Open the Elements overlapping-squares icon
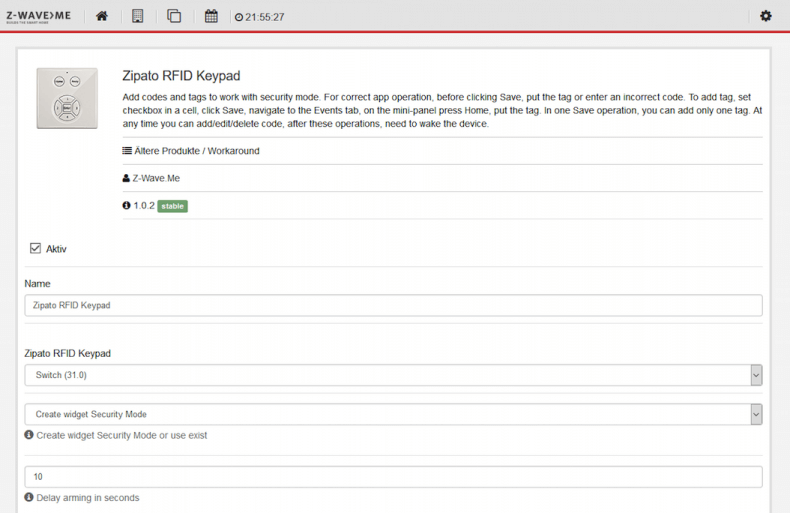Viewport: 790px width, 513px height. (x=174, y=16)
